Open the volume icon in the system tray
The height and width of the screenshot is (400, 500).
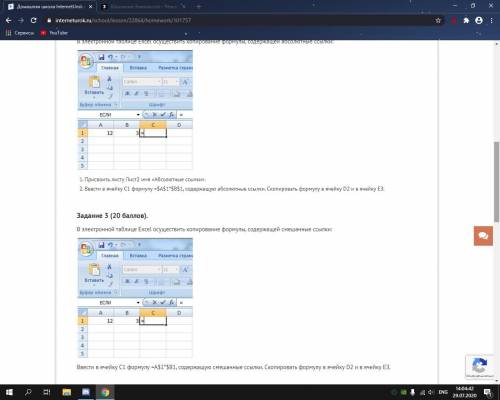coord(431,392)
